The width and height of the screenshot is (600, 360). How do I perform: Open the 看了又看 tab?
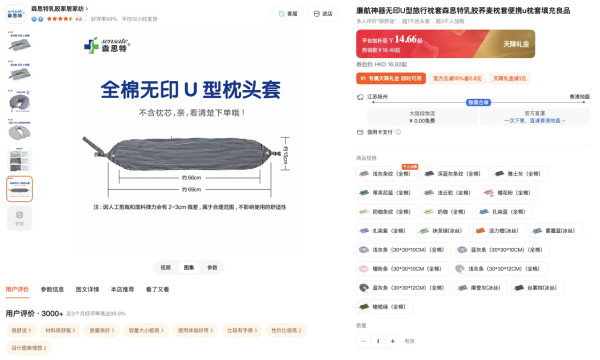tap(157, 290)
